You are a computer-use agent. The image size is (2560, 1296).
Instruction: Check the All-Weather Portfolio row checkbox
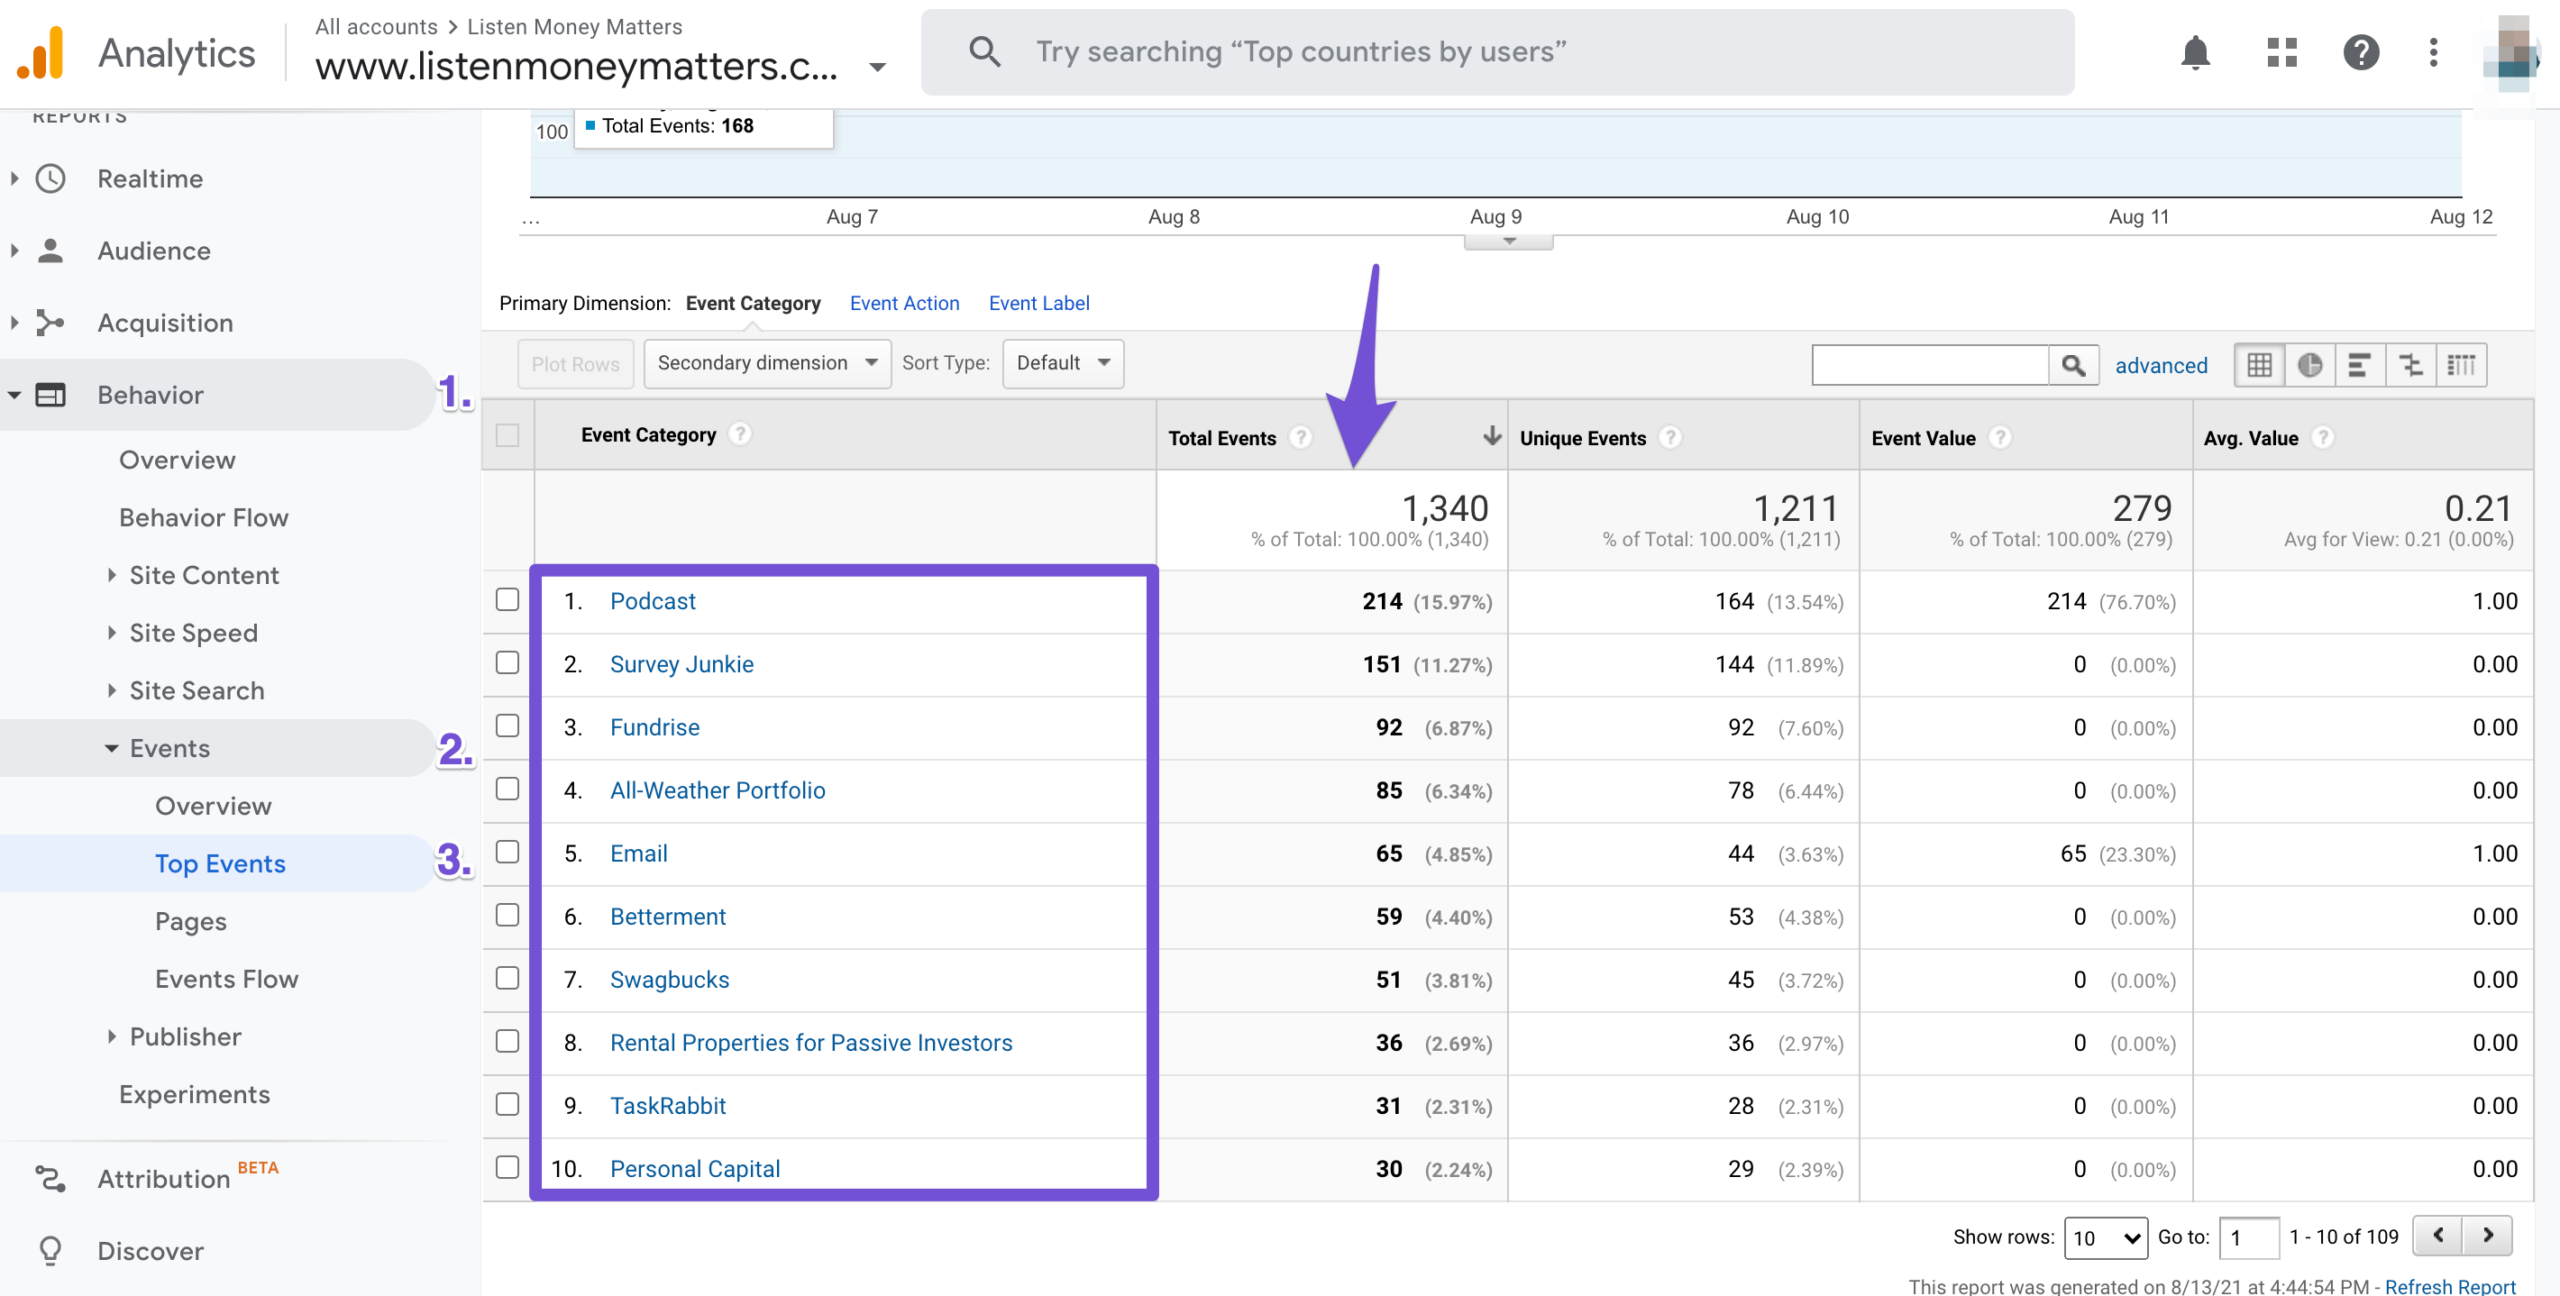pos(508,789)
